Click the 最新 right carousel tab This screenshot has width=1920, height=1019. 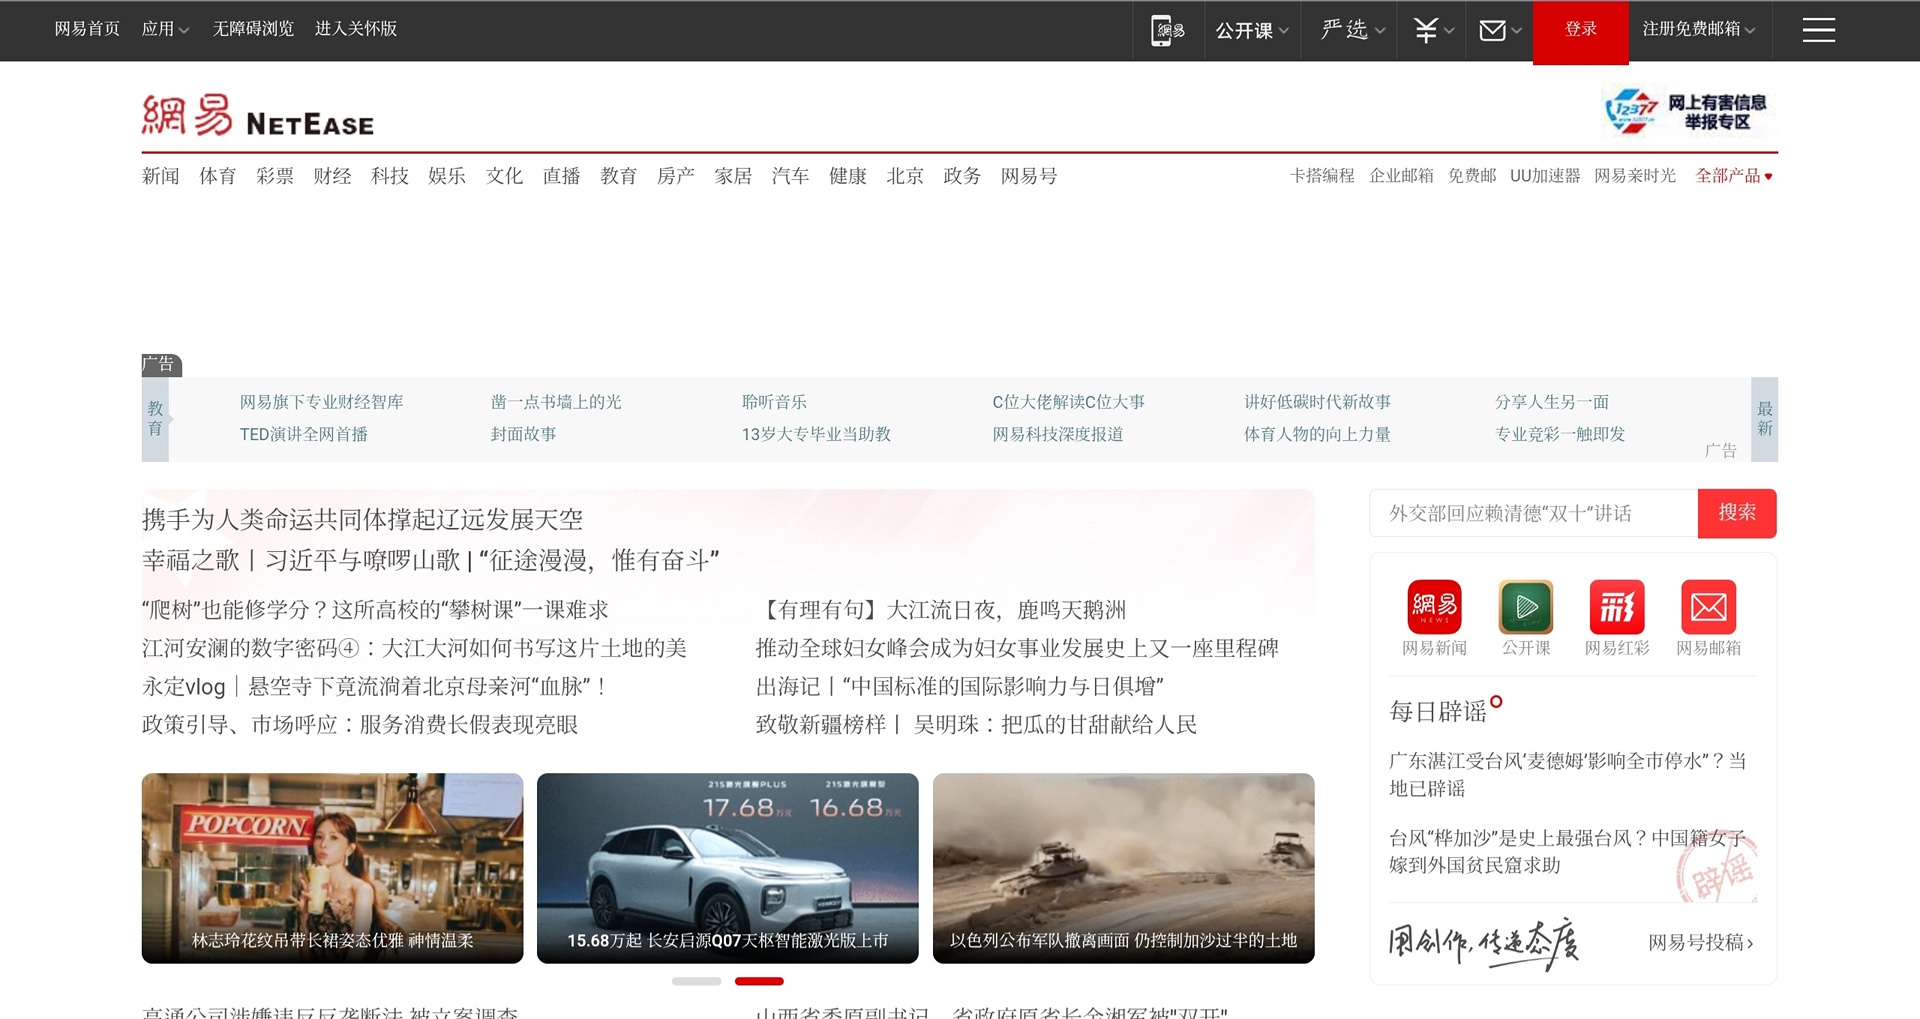(1764, 419)
